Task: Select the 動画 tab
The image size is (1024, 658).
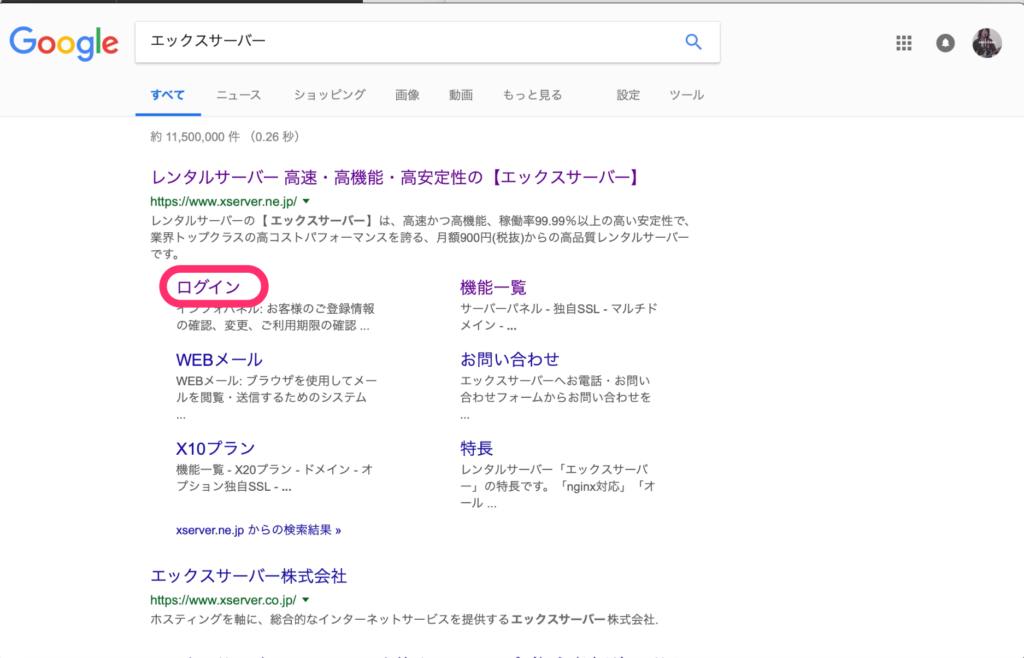Action: click(461, 95)
